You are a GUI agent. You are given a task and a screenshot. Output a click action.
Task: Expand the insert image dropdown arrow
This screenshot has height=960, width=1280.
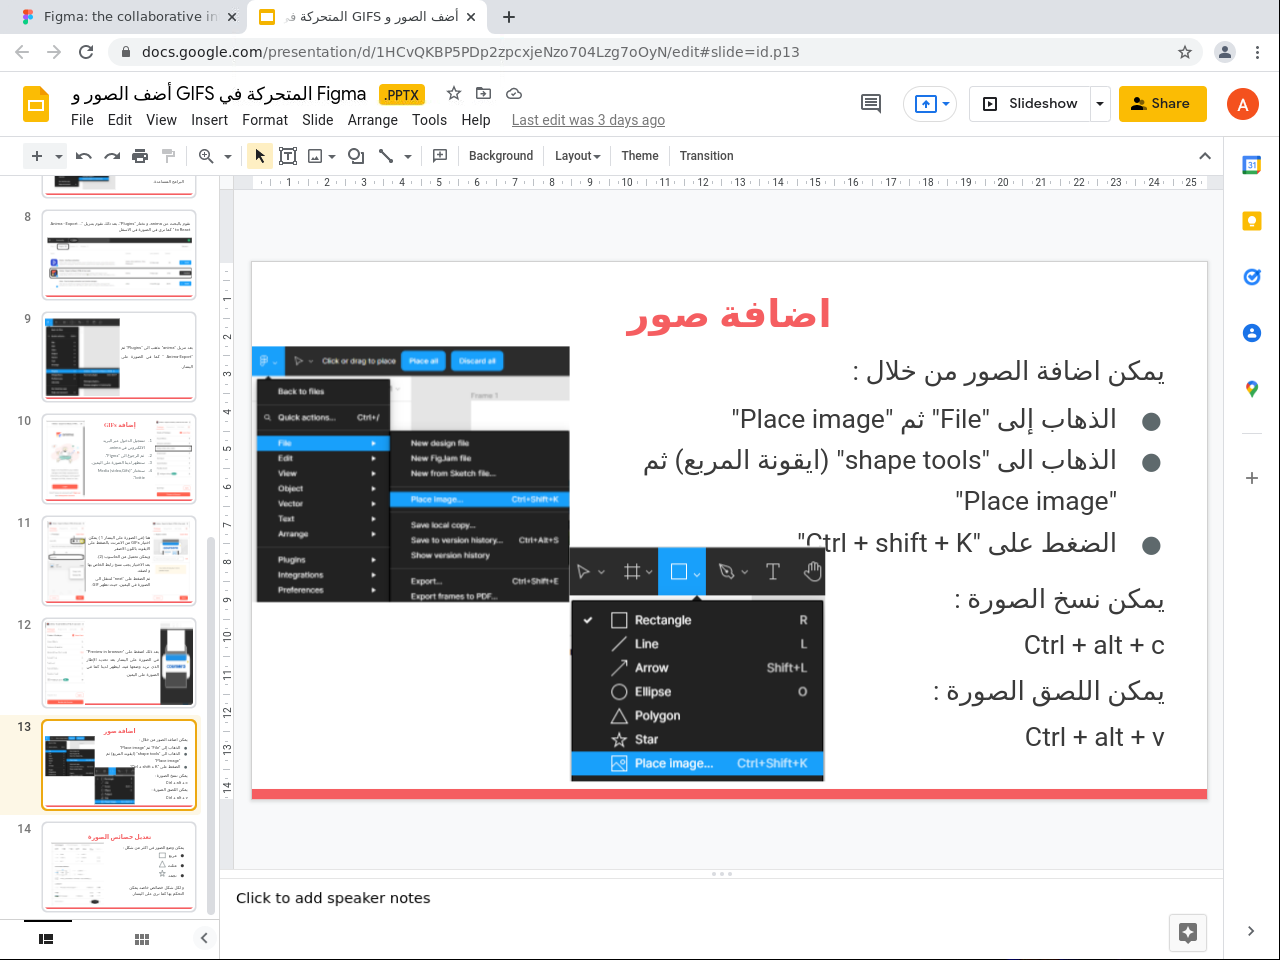click(332, 156)
